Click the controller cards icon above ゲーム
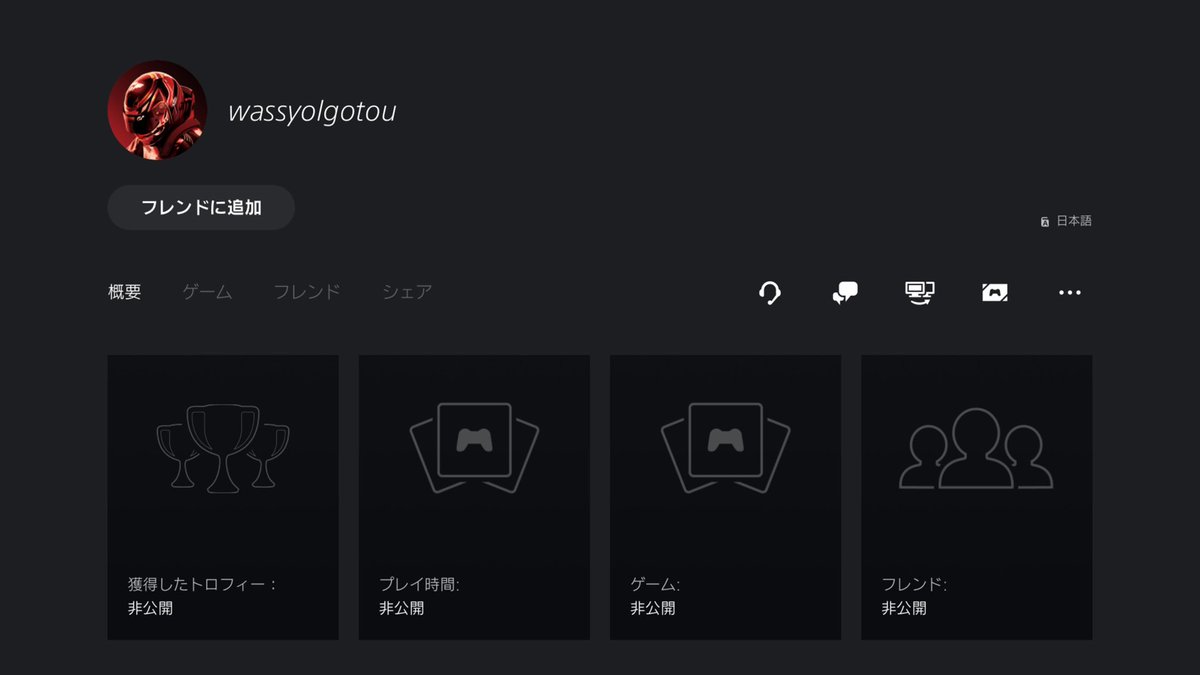 tap(725, 448)
